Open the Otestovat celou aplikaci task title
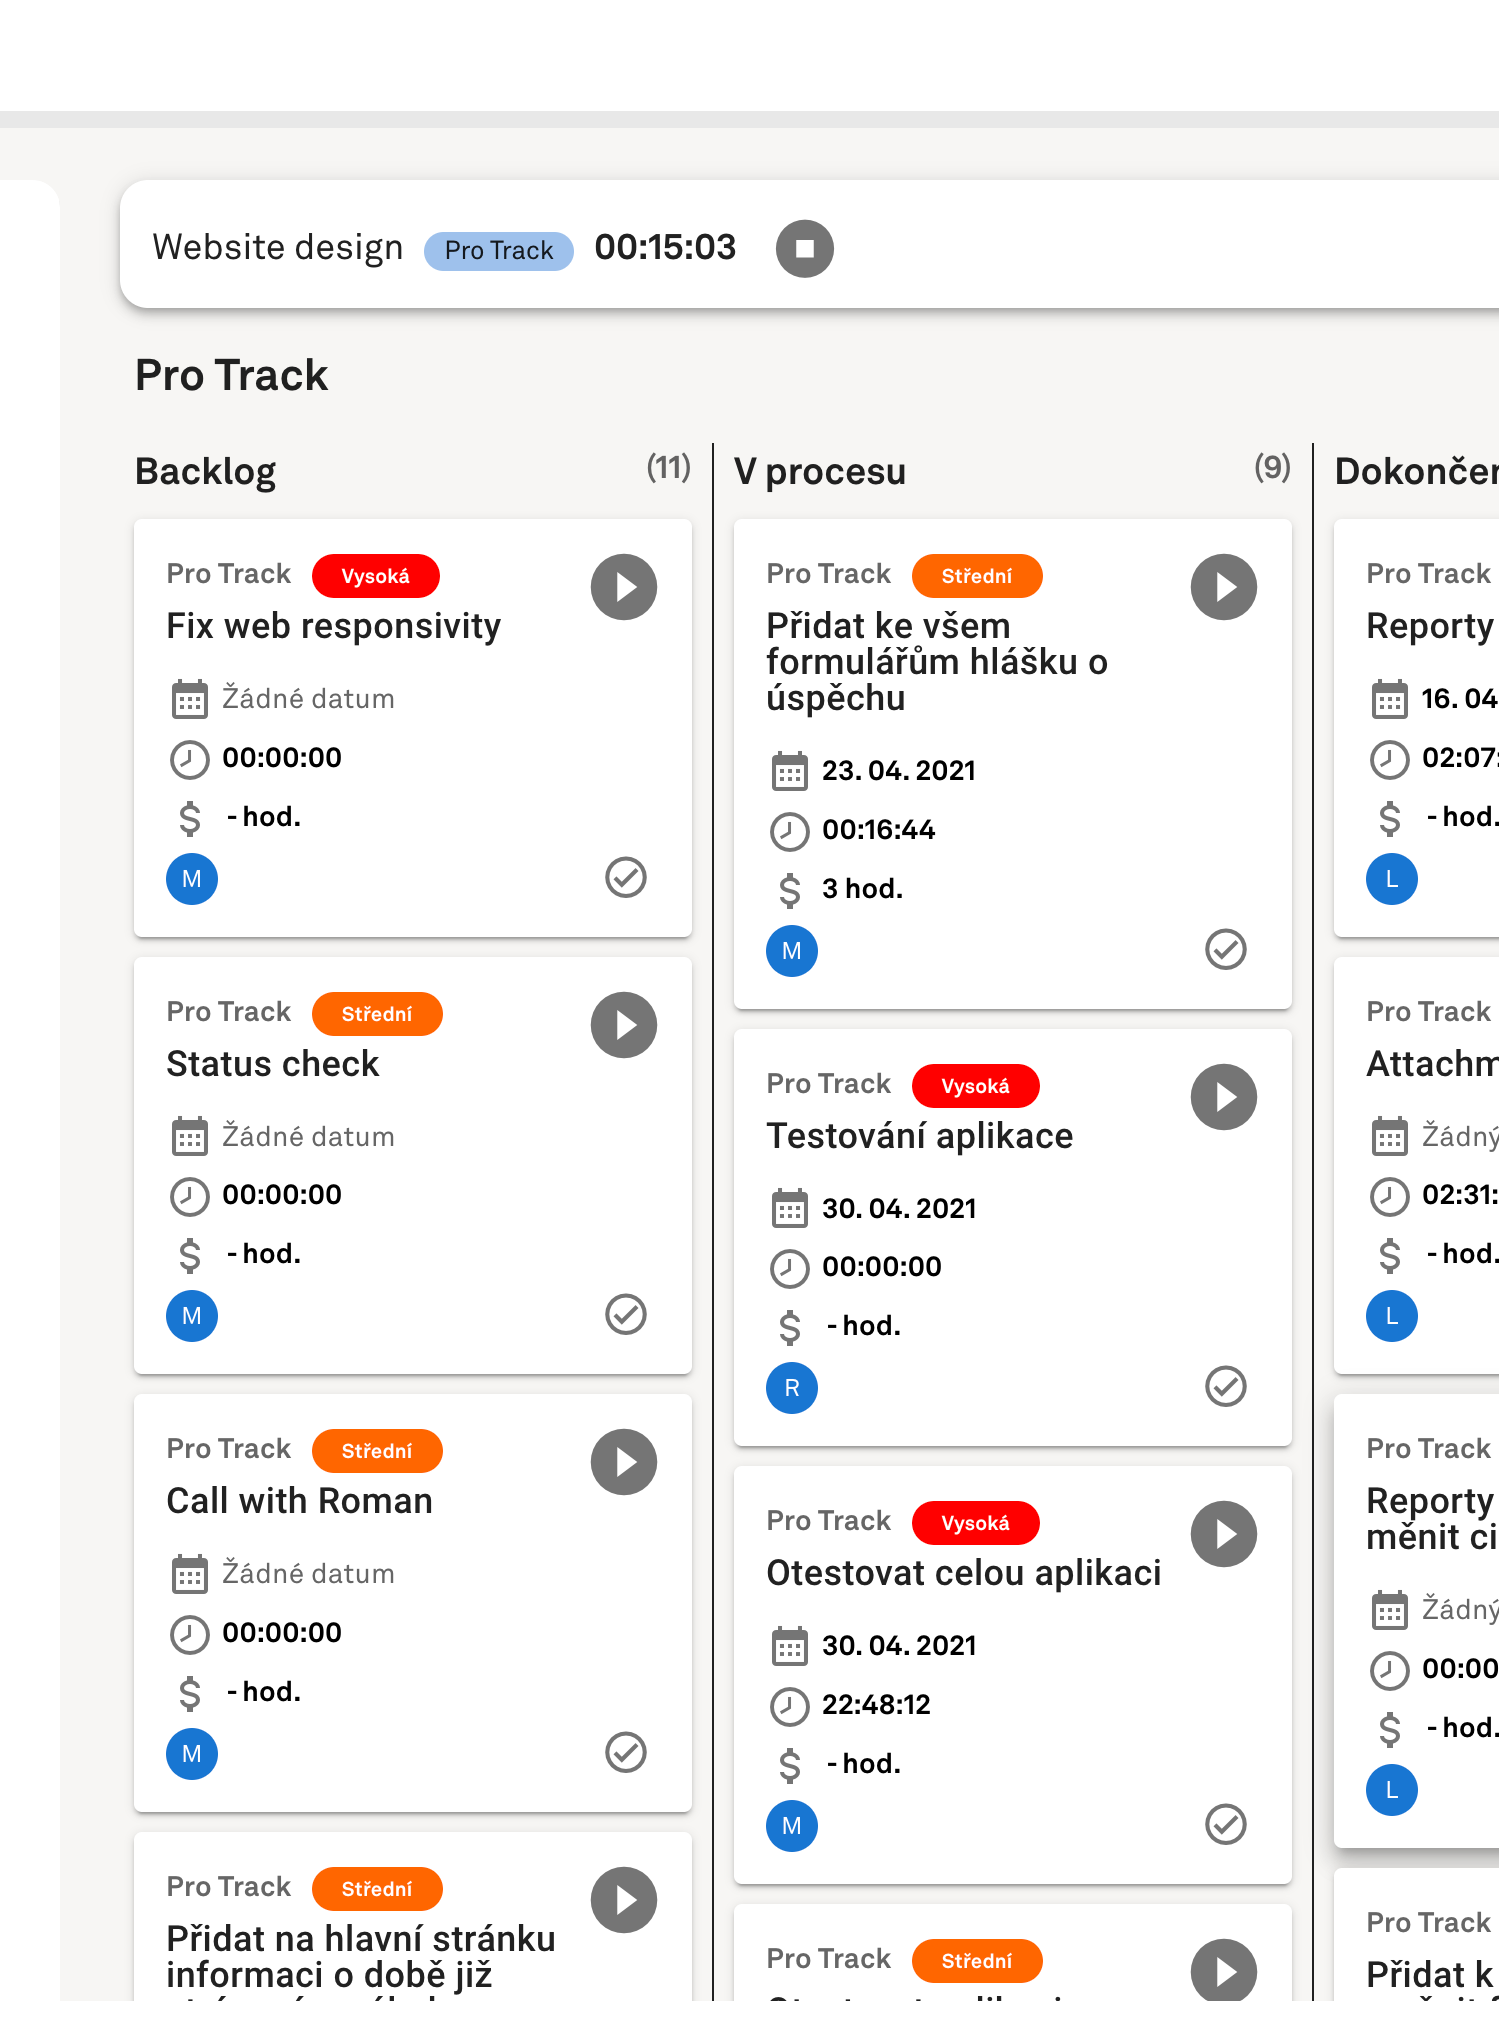 coord(963,1573)
